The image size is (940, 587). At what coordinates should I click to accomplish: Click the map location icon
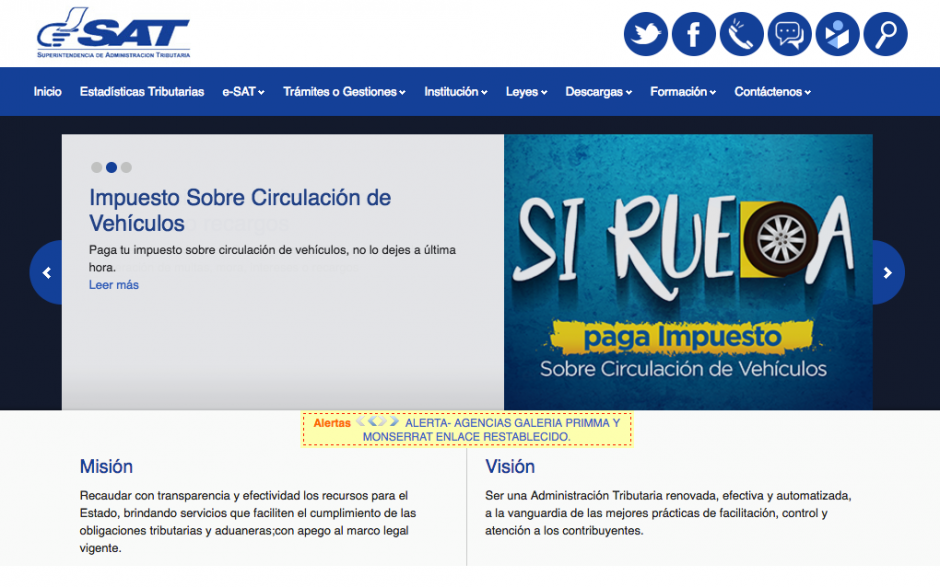point(837,33)
